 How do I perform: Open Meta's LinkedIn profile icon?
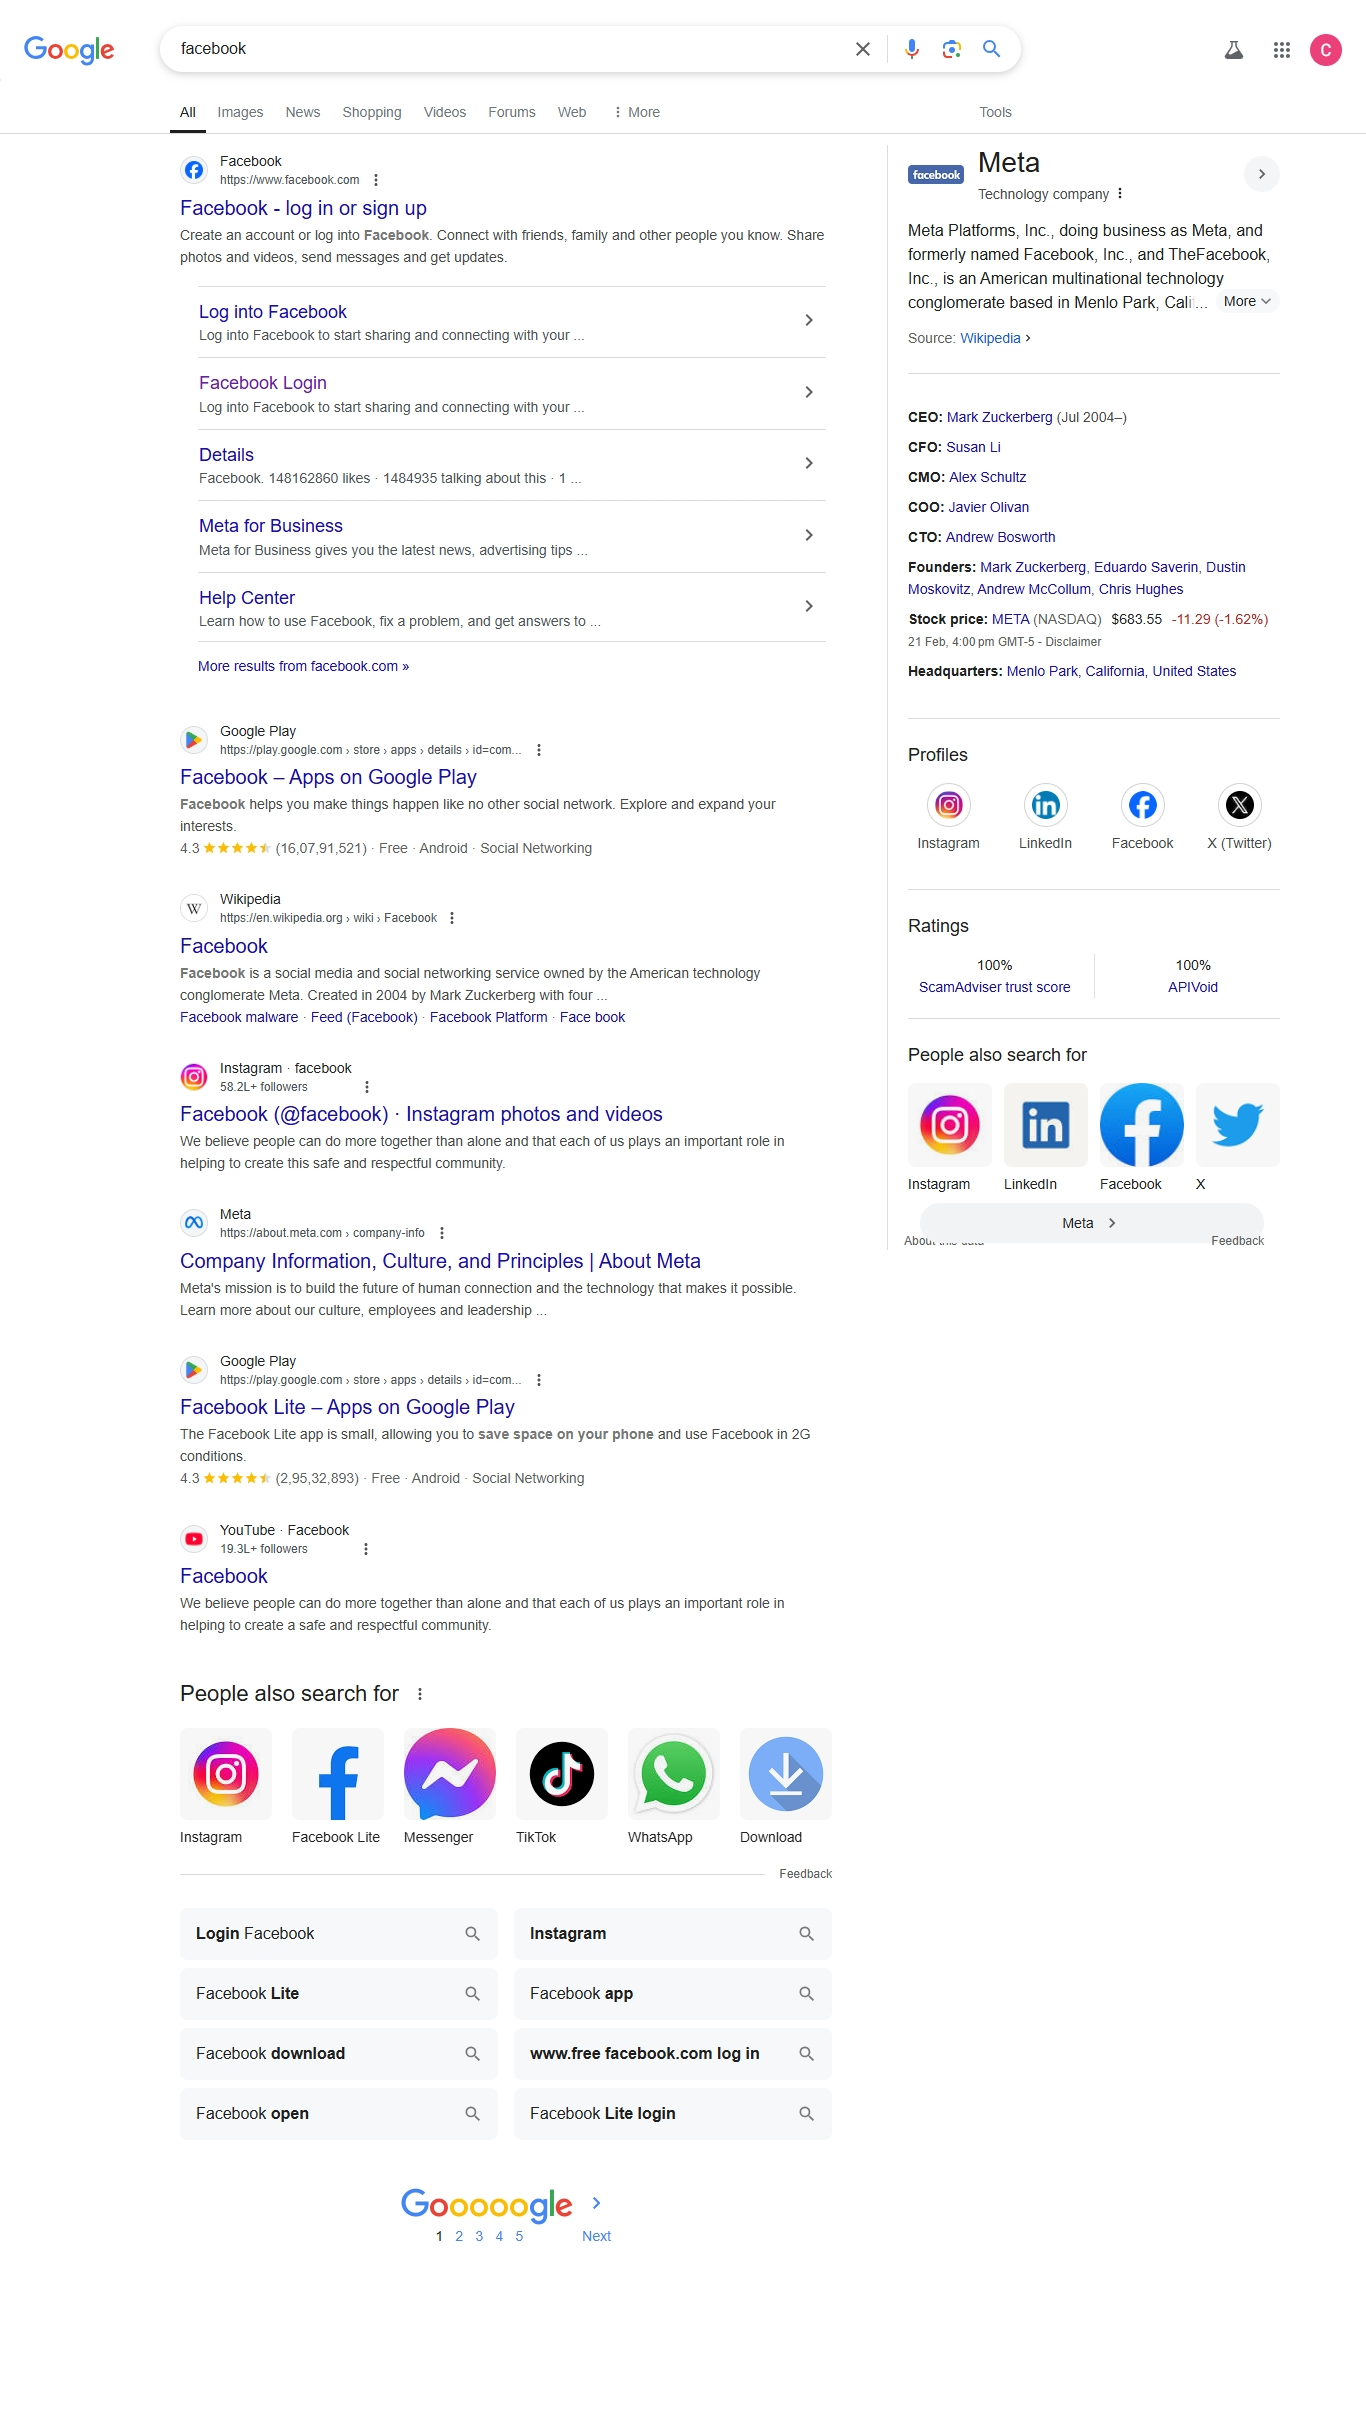(x=1045, y=805)
